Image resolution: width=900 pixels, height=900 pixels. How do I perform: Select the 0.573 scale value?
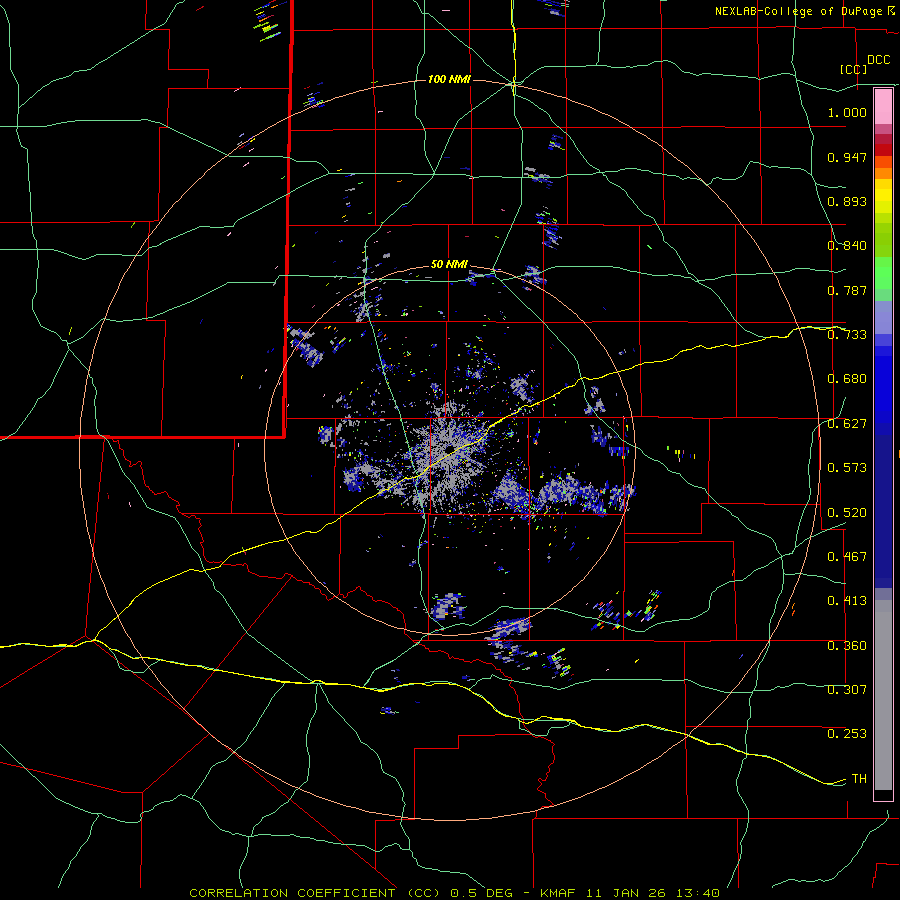[x=847, y=468]
